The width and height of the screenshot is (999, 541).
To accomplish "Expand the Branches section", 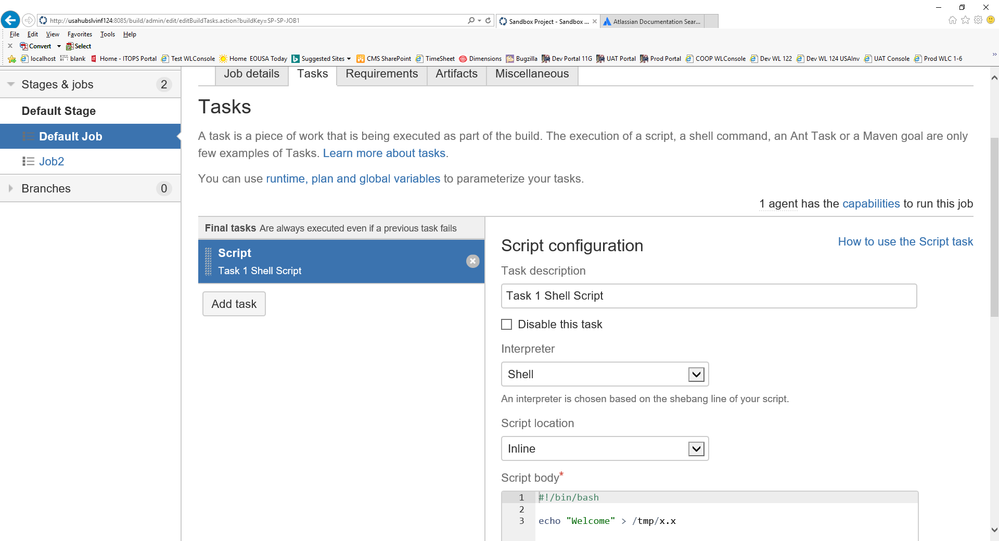I will (11, 189).
